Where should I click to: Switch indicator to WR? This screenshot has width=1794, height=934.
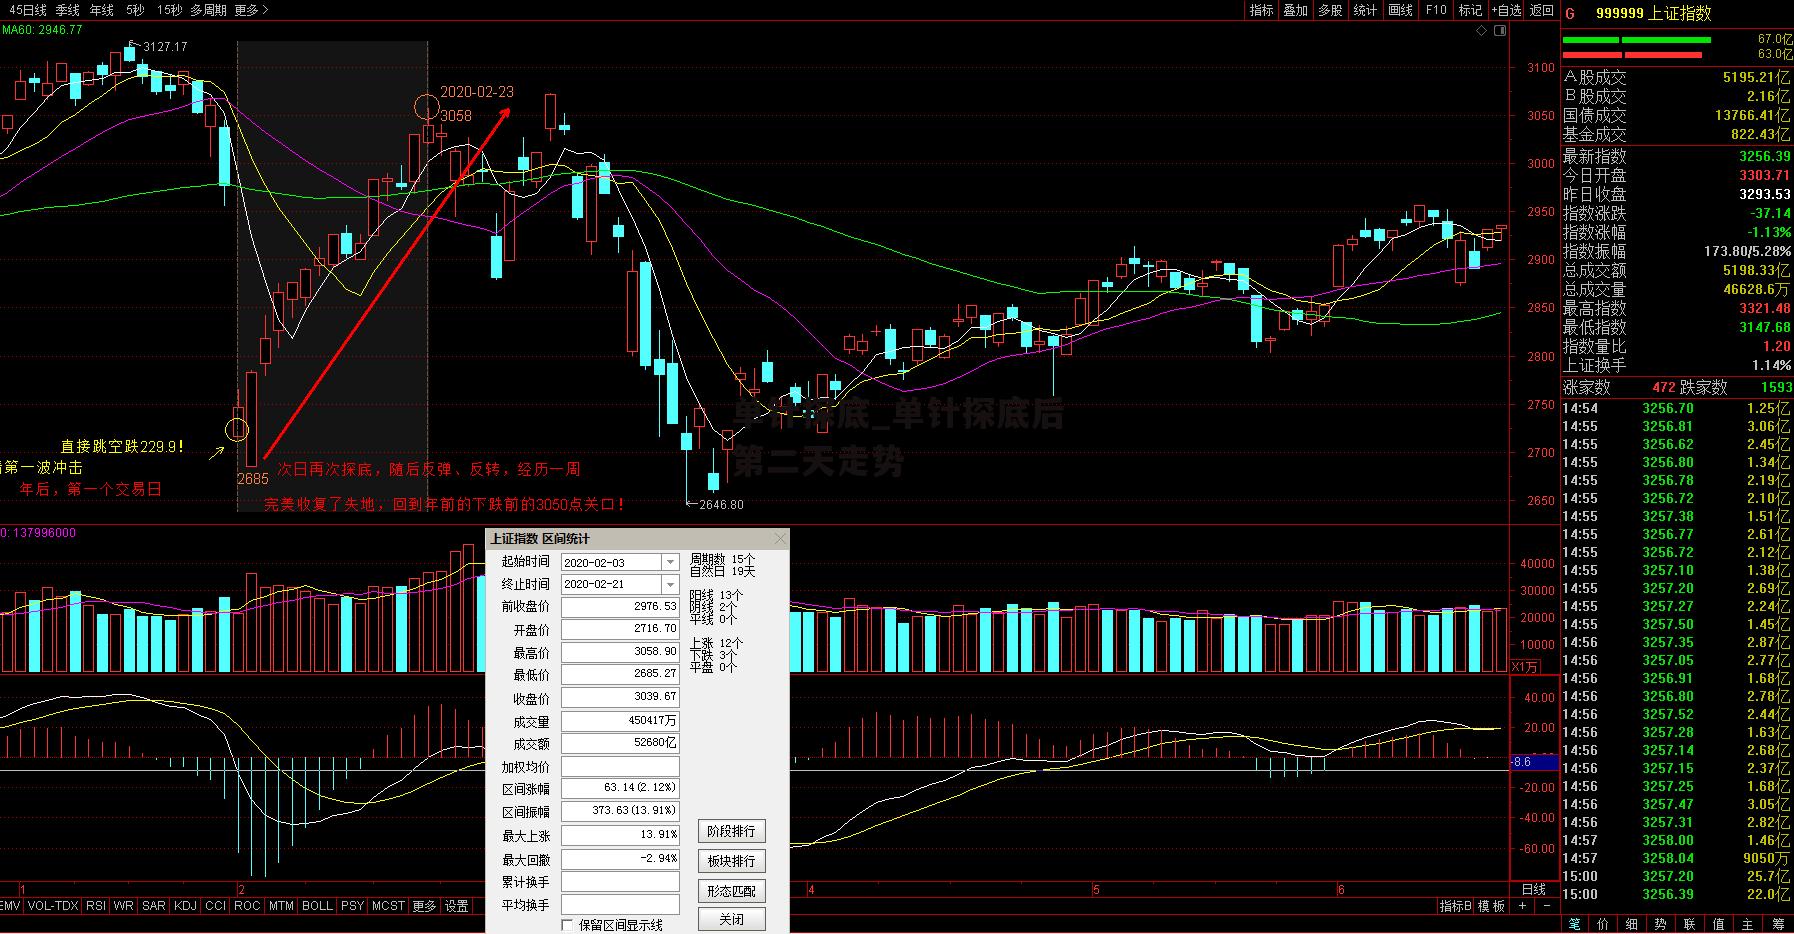(x=124, y=906)
